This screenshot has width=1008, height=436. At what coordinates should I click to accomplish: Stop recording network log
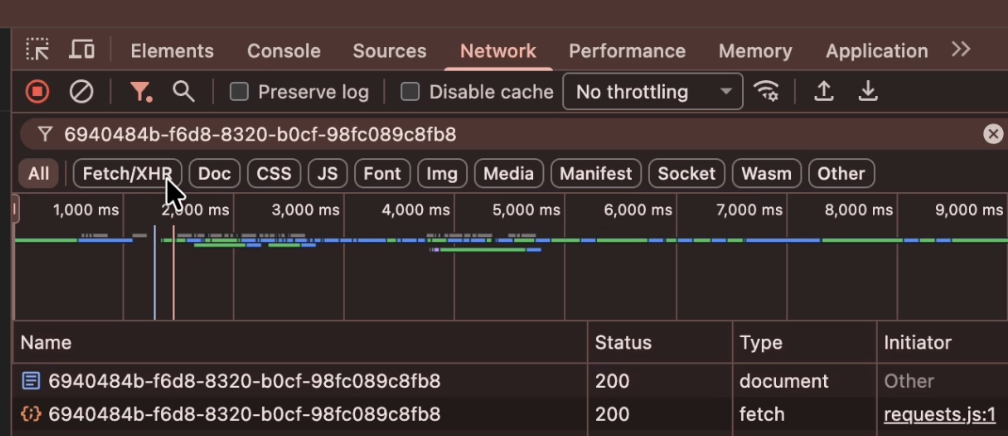[37, 92]
